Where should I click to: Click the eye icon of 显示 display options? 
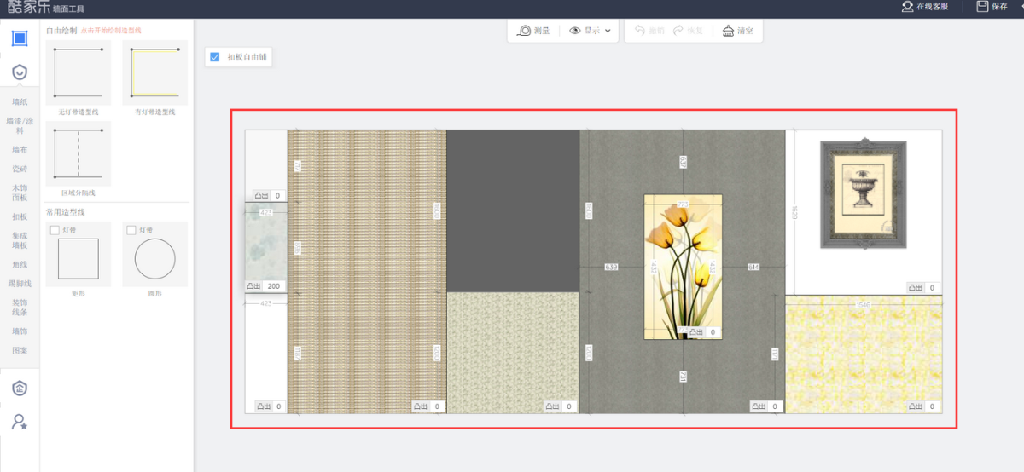(575, 31)
